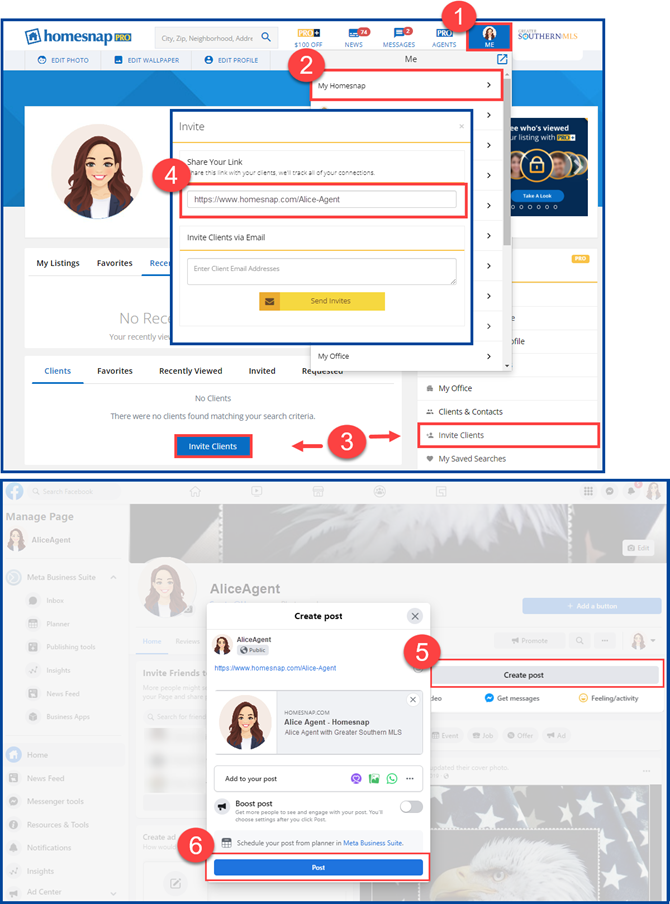
Task: Open the PRO+ $100 OFF offer
Action: [x=308, y=37]
